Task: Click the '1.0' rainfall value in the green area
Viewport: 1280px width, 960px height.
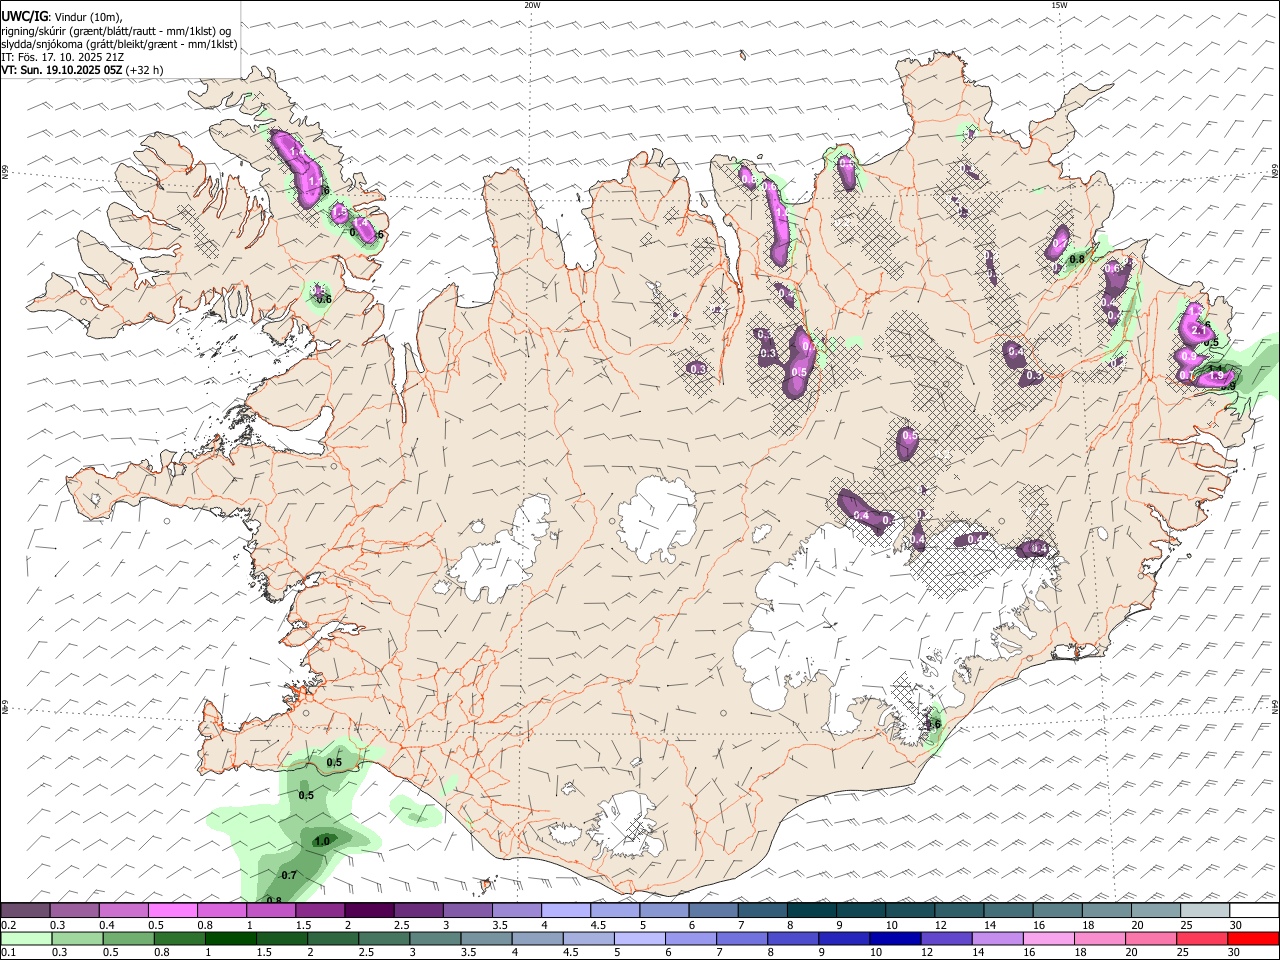Action: [x=322, y=841]
